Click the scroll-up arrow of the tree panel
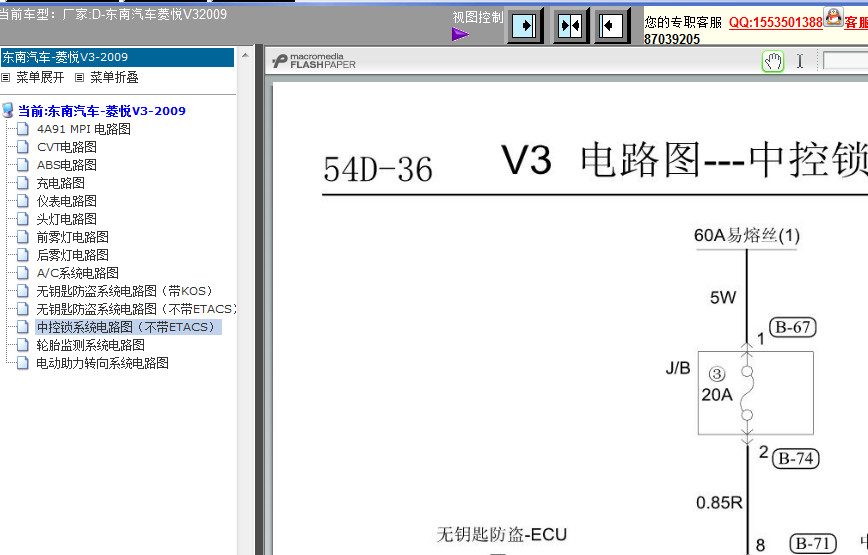The height and width of the screenshot is (555, 868). (245, 55)
